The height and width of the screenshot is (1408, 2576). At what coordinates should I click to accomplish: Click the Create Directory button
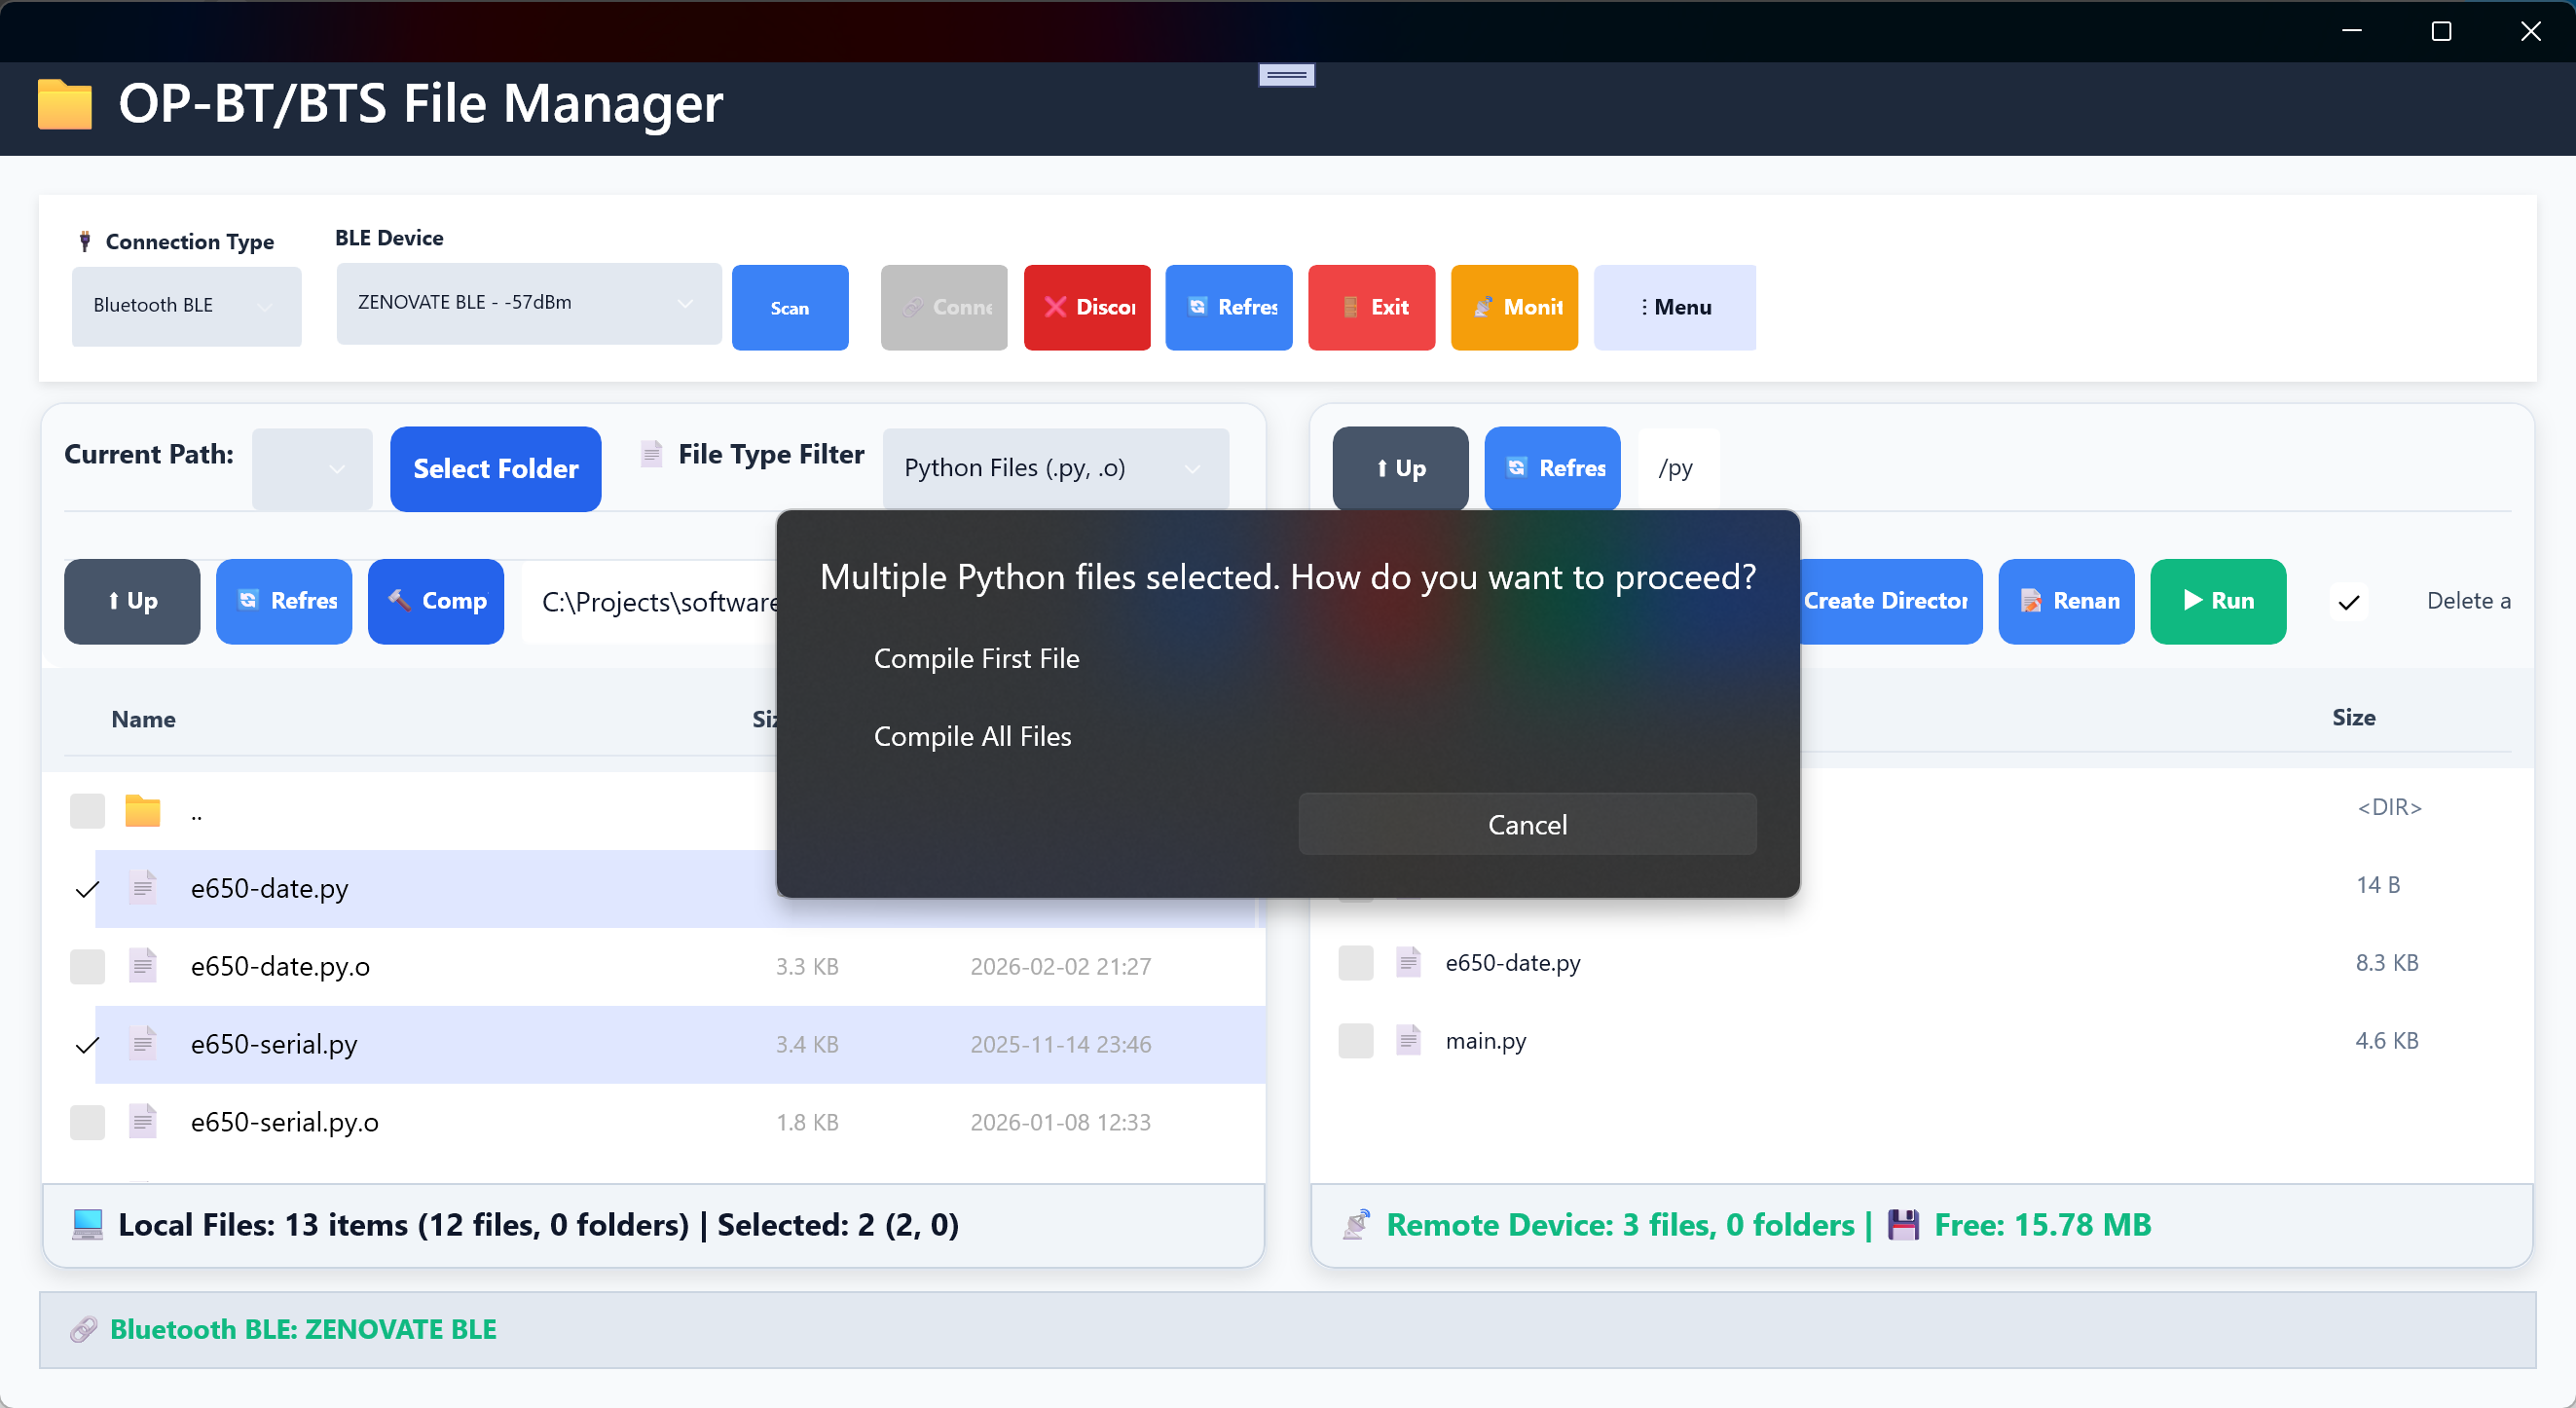coord(1889,601)
